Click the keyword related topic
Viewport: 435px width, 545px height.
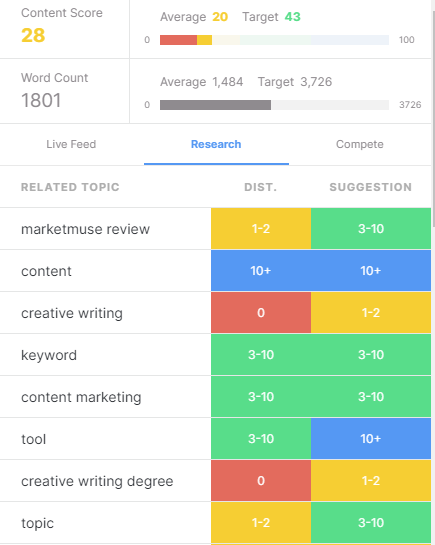tap(49, 355)
